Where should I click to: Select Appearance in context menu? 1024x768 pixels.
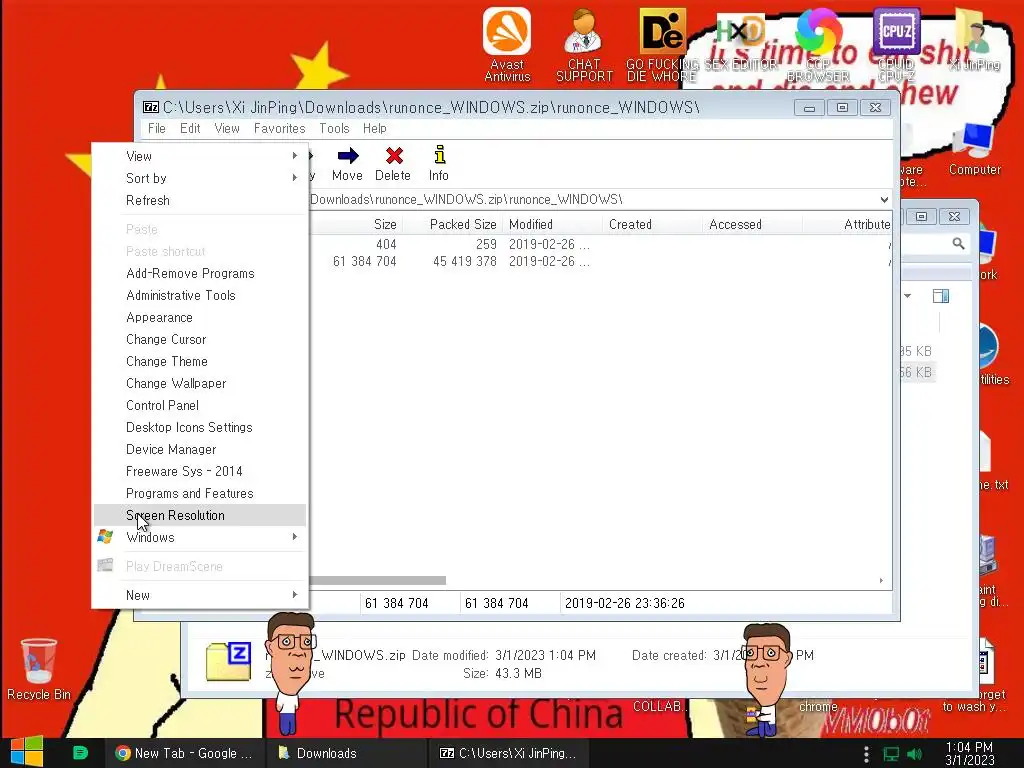[199, 317]
